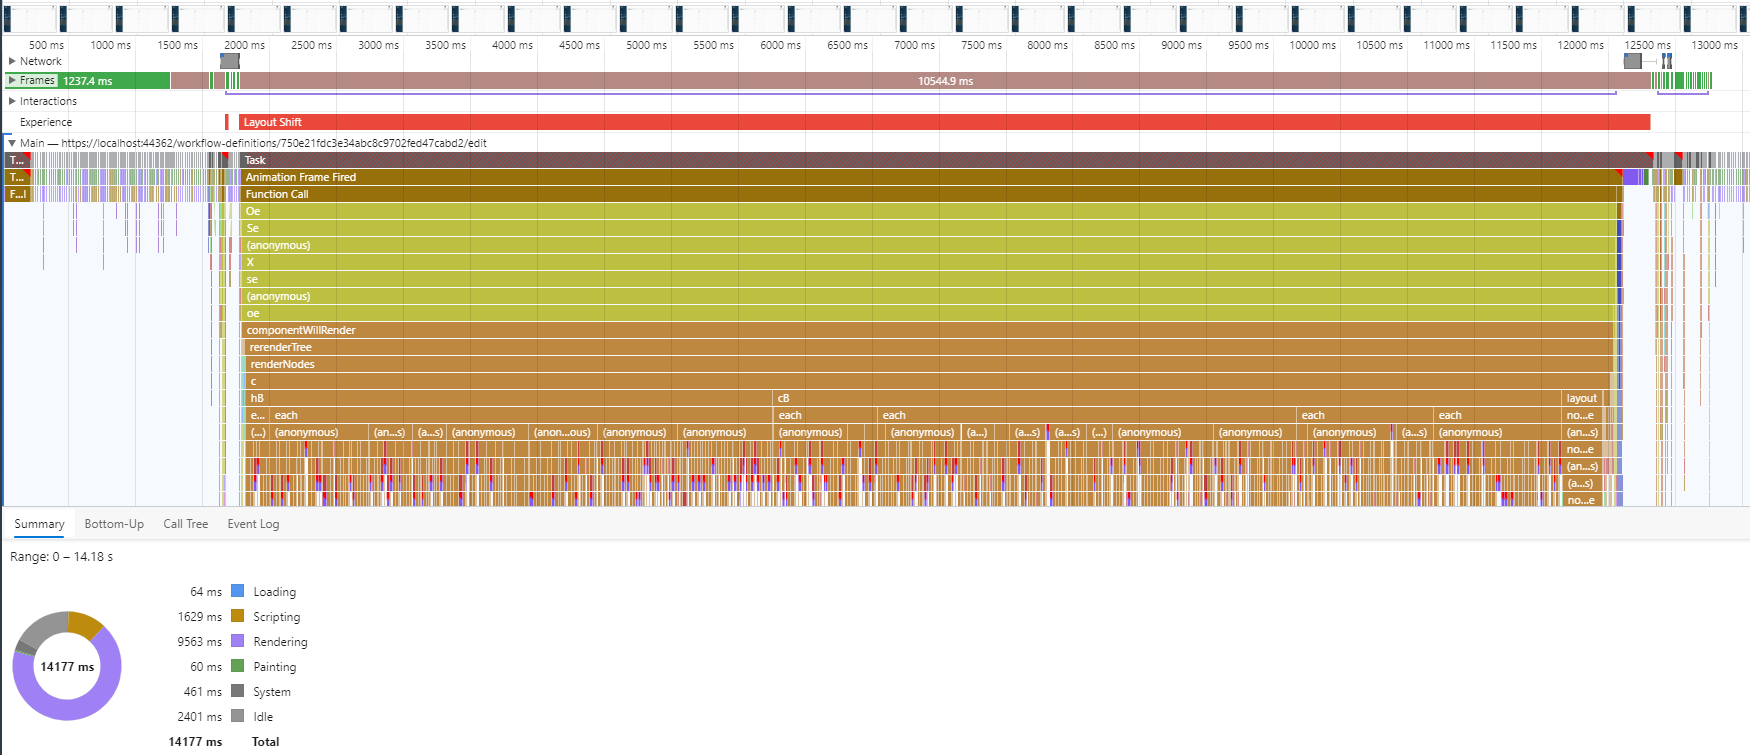Viewport: 1750px width, 755px height.
Task: Expand the Network track triangle
Action: click(12, 61)
